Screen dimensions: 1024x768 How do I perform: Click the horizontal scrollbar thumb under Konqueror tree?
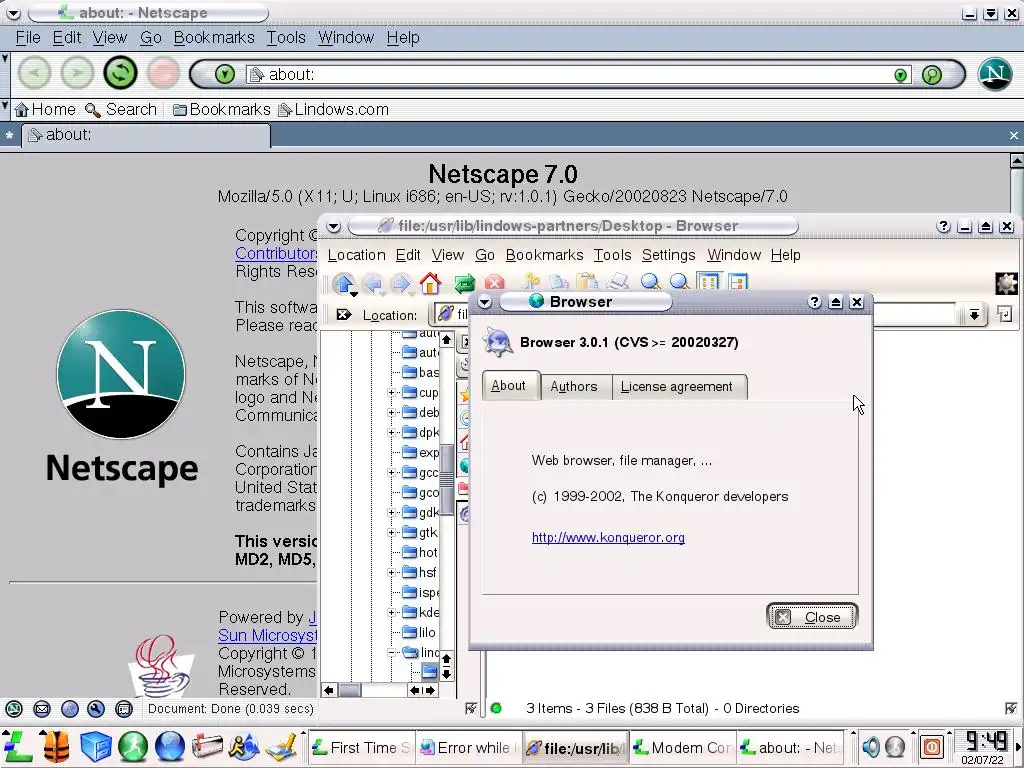[x=350, y=690]
